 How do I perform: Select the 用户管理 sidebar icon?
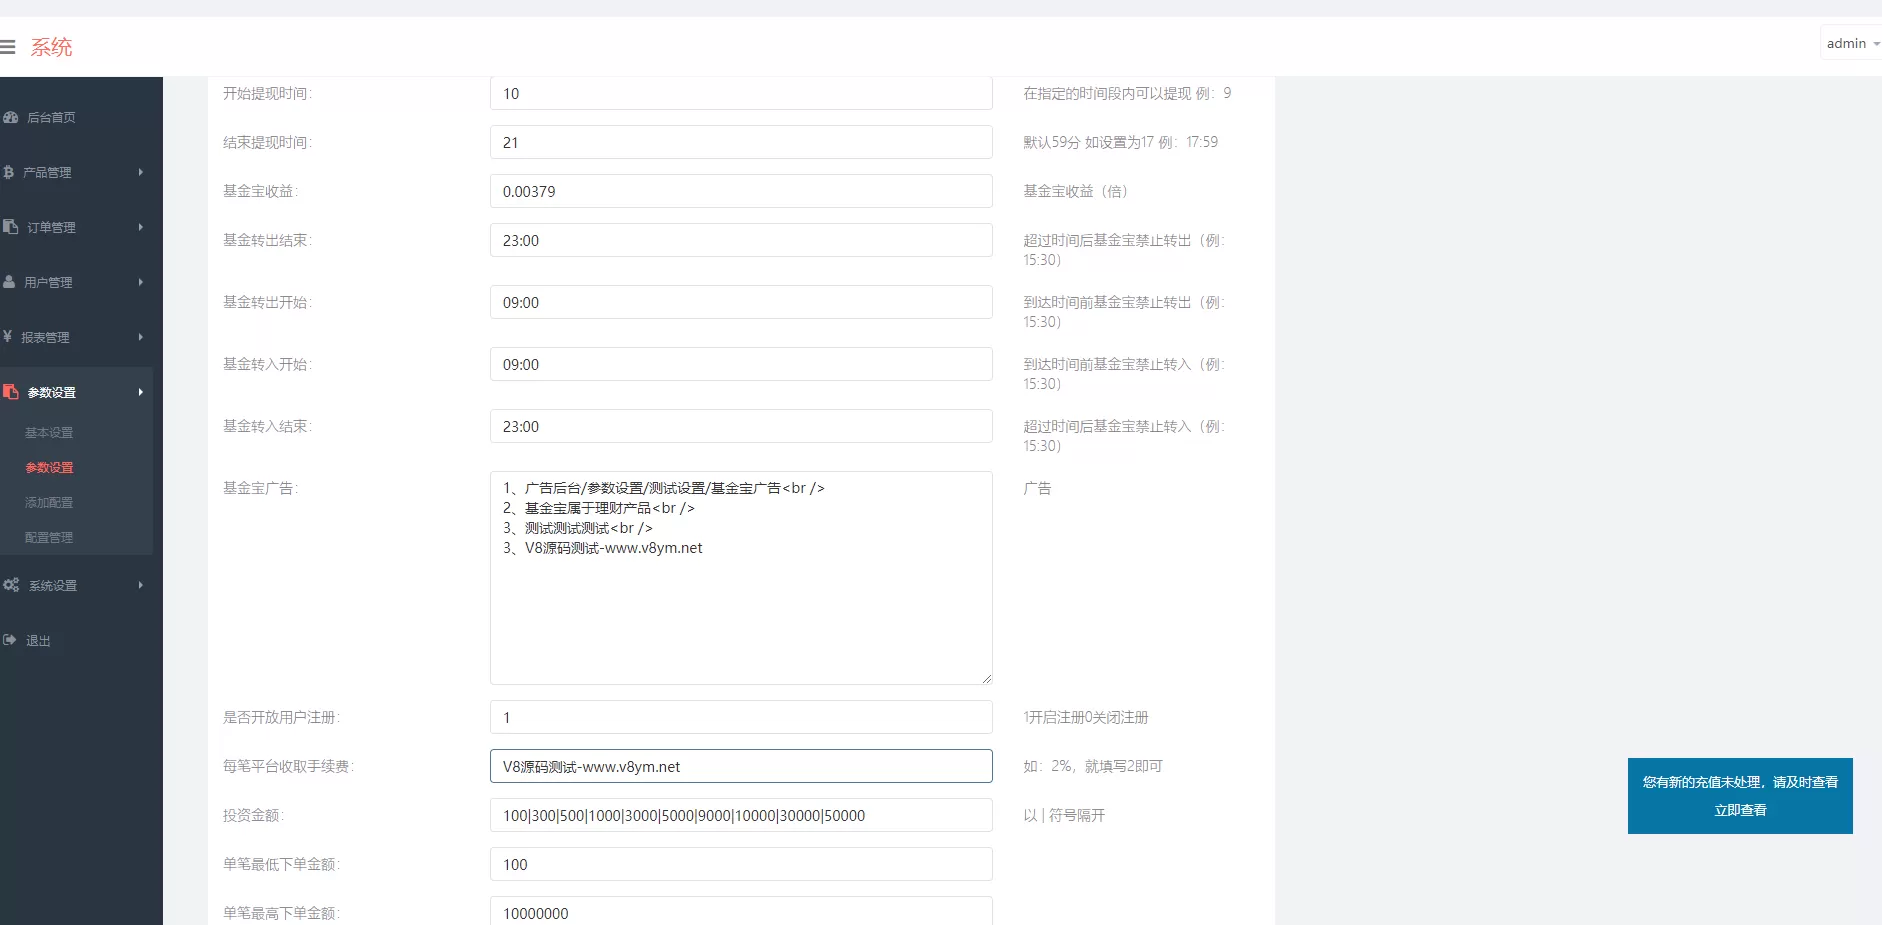click(9, 282)
